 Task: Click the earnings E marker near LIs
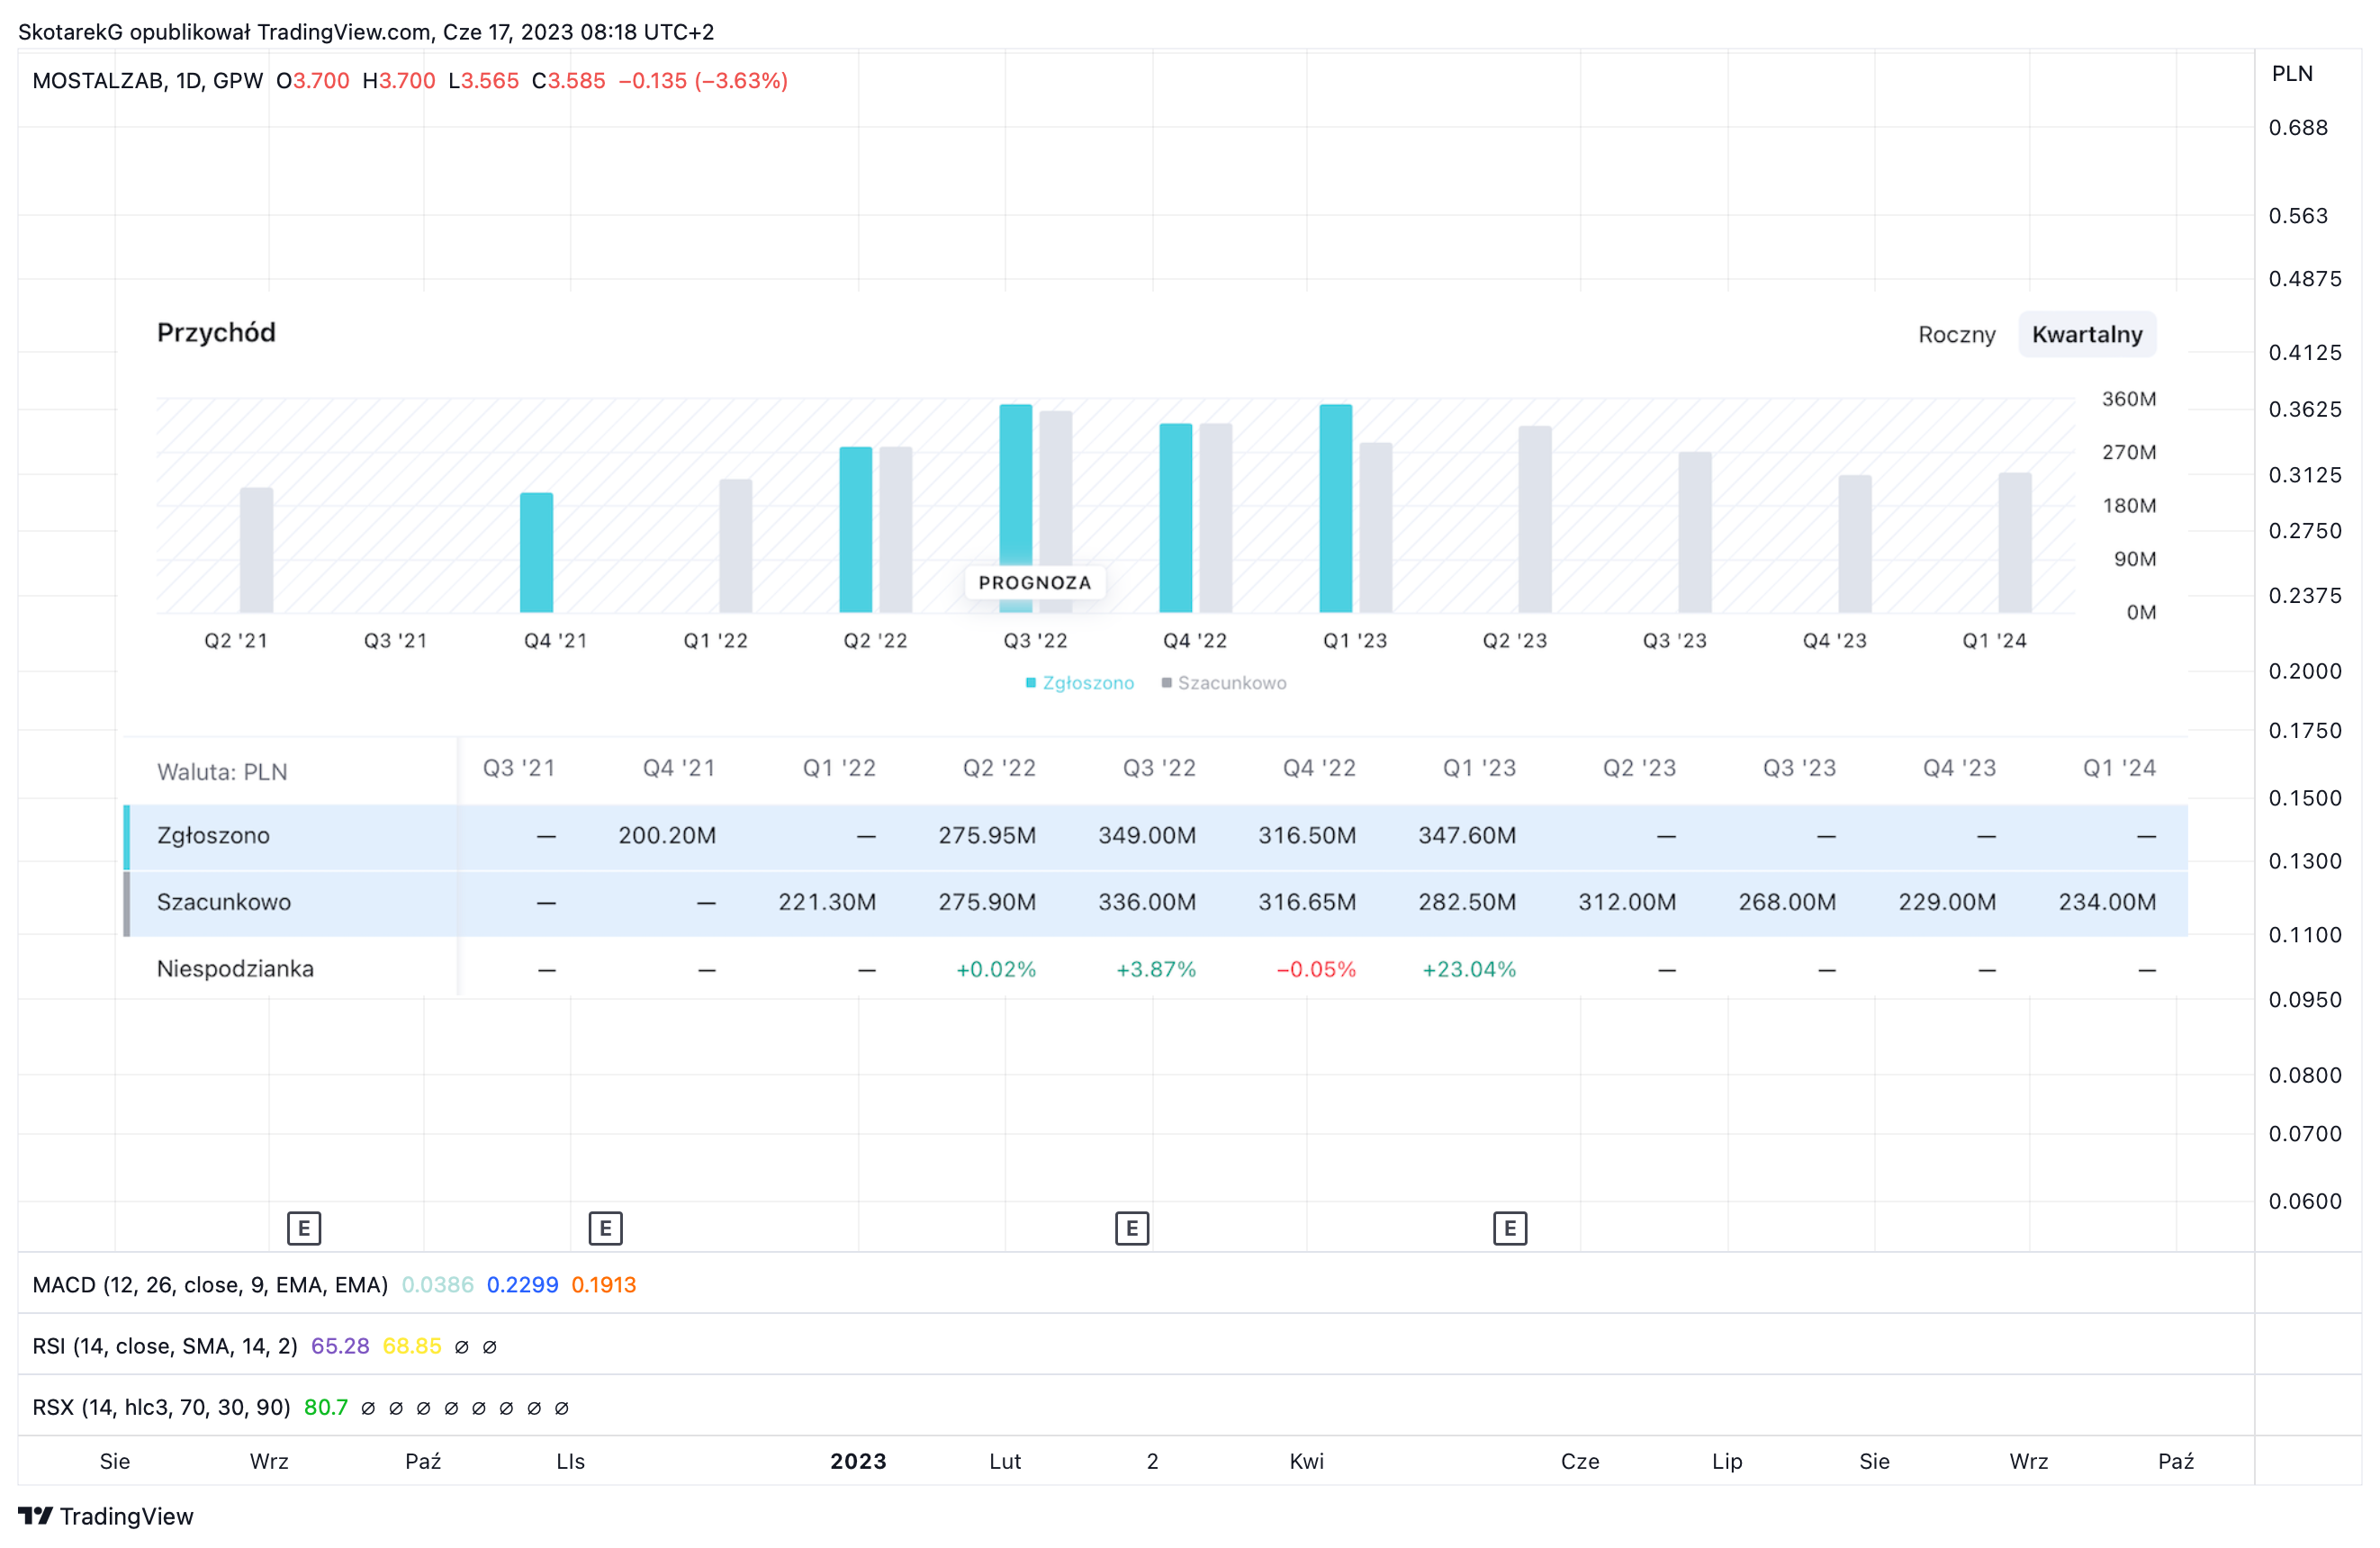tap(605, 1228)
